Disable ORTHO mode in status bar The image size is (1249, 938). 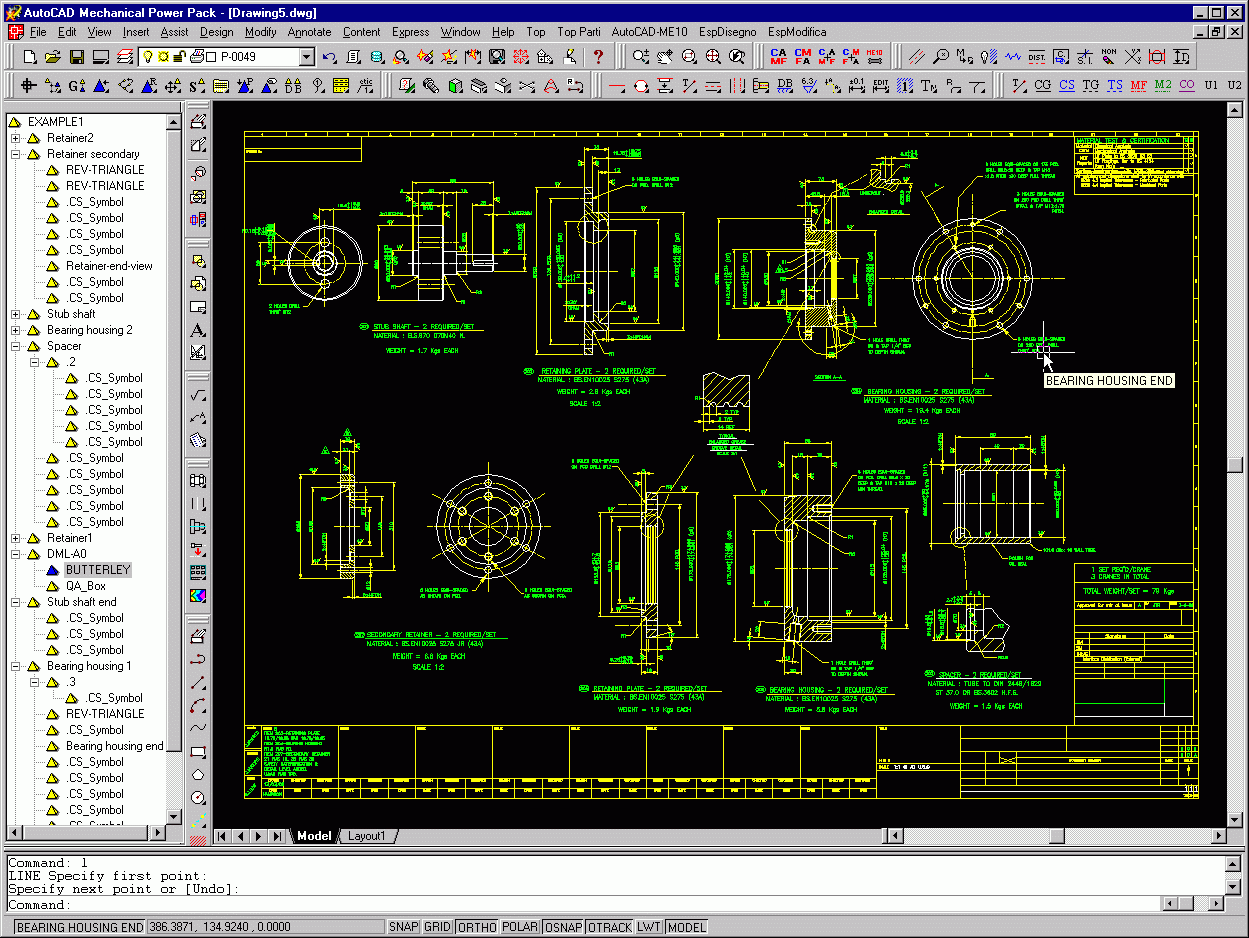[477, 927]
